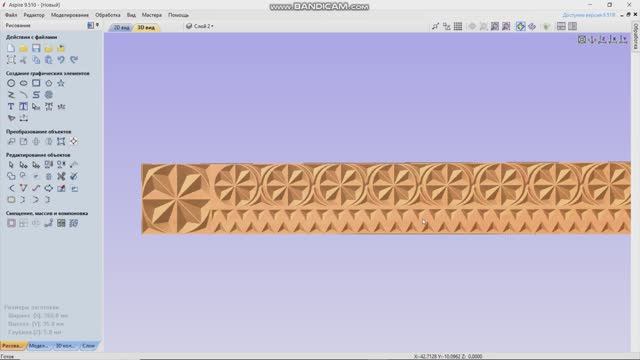Open the Вид menu
The image size is (640, 360).
click(131, 15)
